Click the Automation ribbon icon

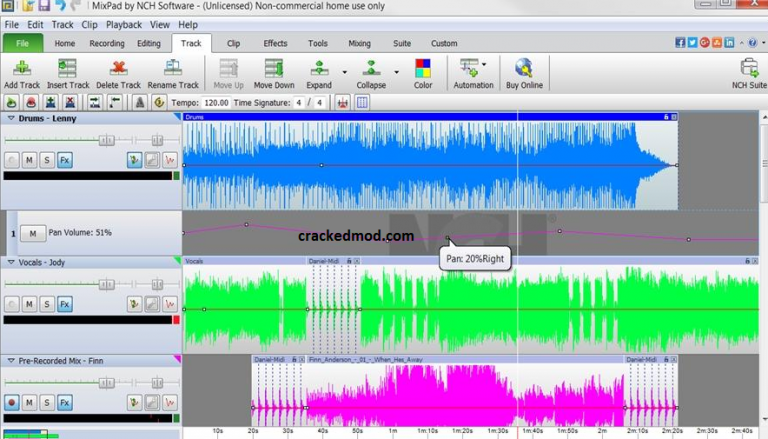pos(470,68)
